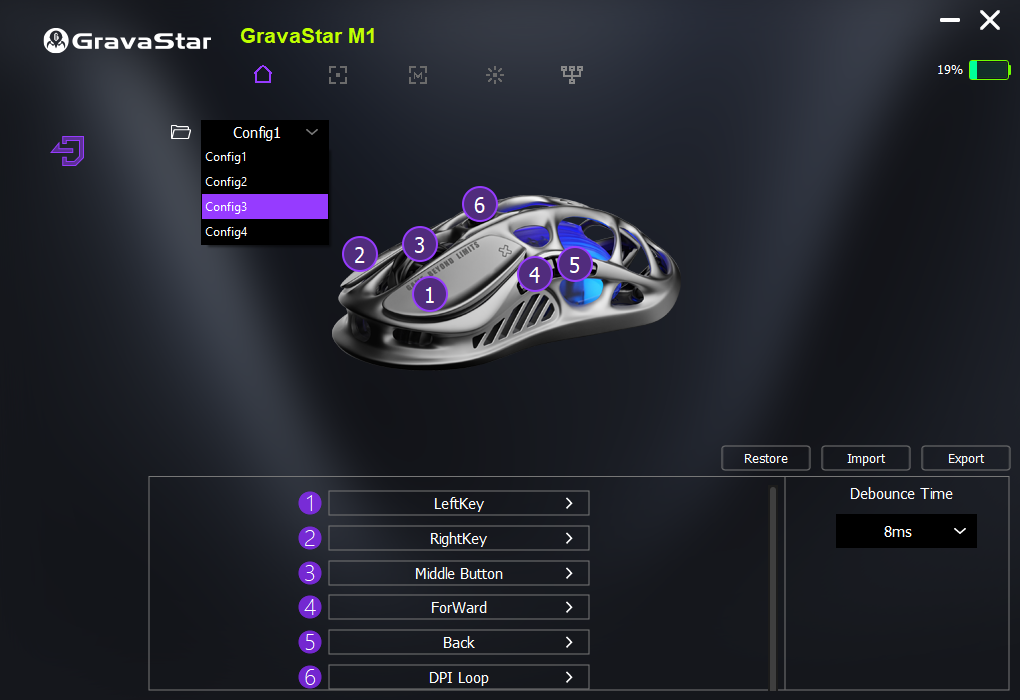
Task: Click number 4 badge in key list
Action: [310, 607]
